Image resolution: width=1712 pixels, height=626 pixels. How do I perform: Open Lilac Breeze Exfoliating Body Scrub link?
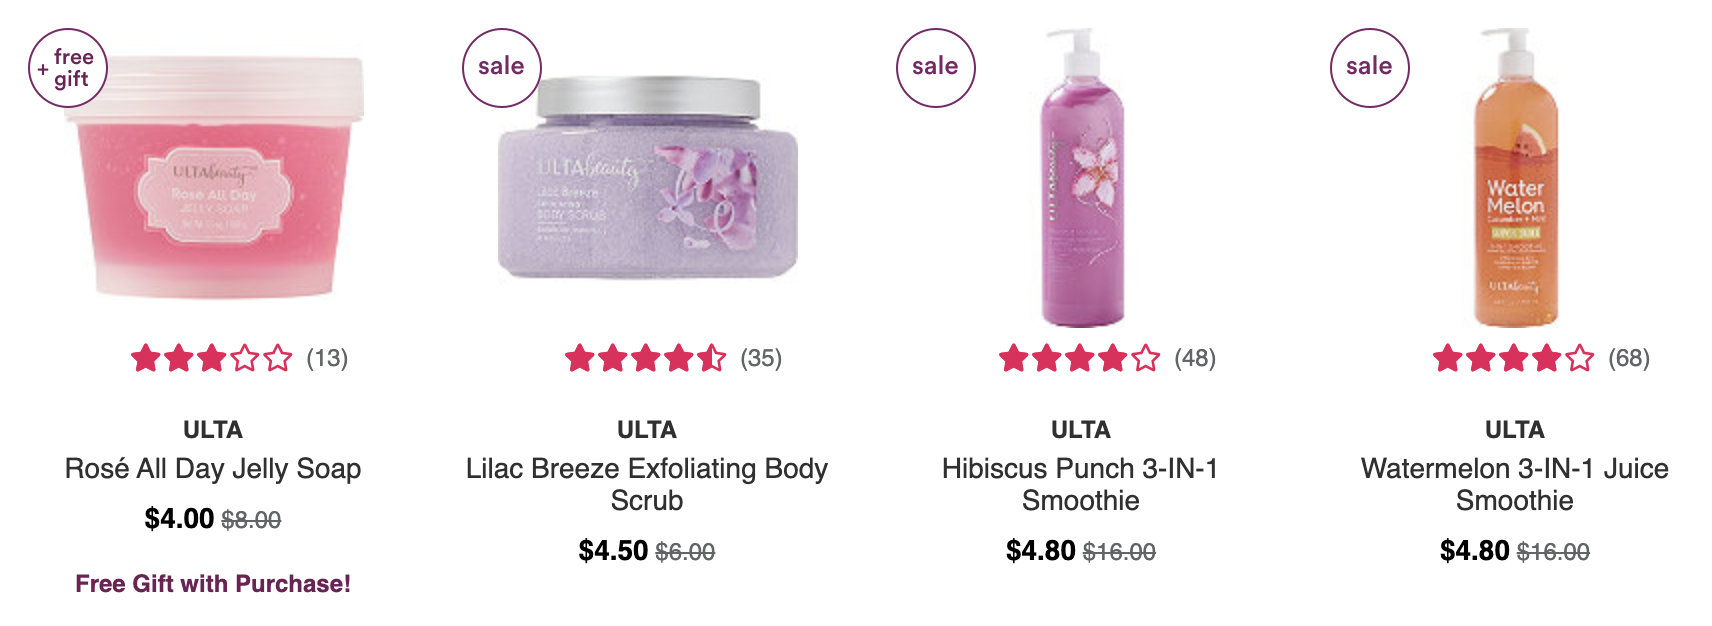647,484
